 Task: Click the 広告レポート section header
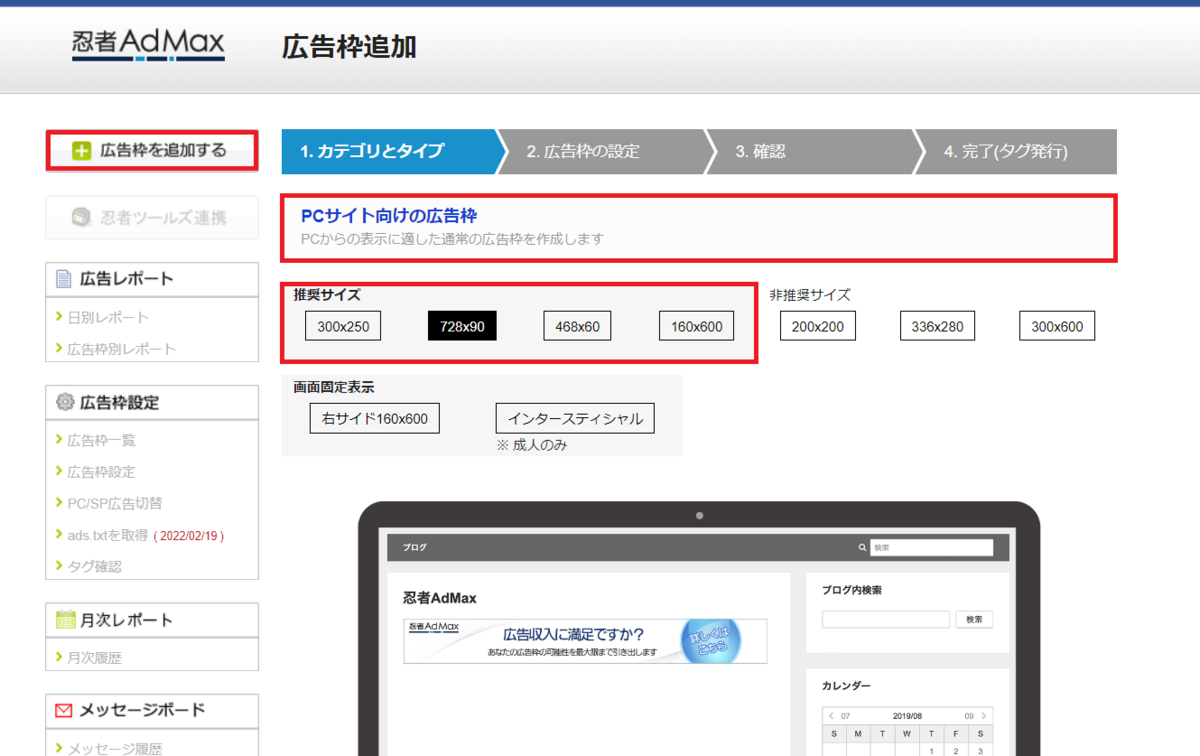152,279
